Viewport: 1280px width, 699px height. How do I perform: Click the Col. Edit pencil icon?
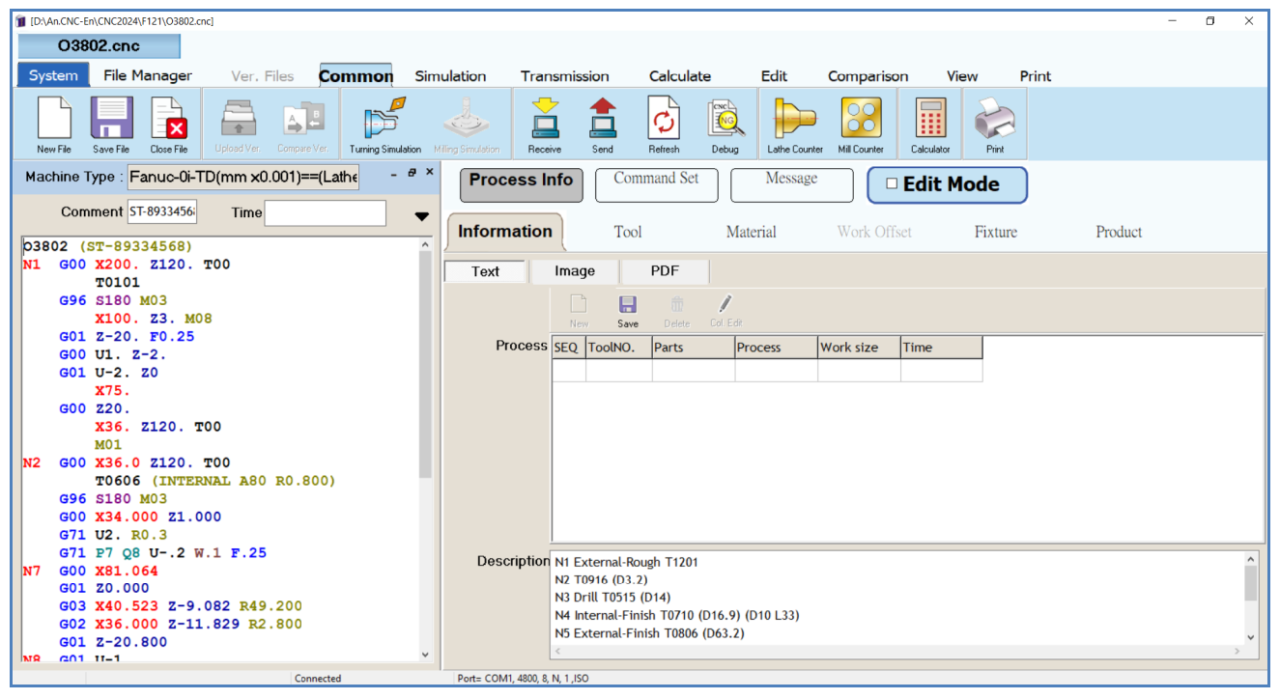[725, 311]
